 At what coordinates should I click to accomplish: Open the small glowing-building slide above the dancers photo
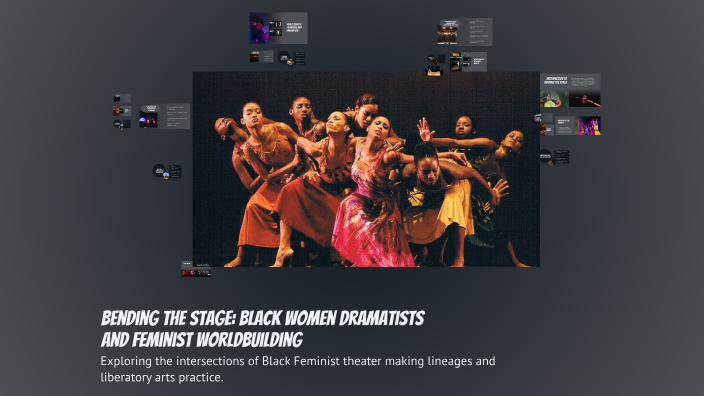point(434,71)
